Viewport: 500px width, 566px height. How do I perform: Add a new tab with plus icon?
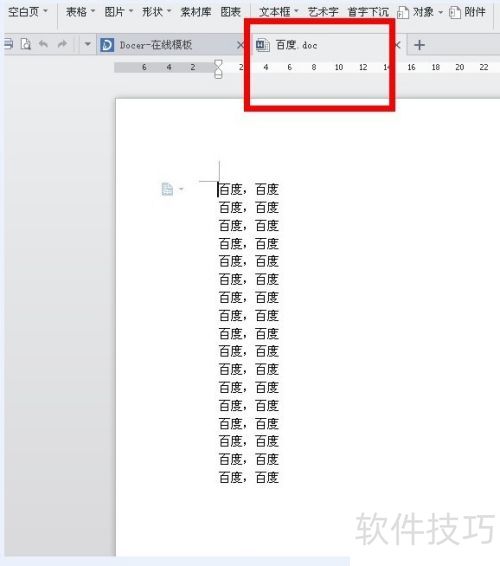coord(419,45)
